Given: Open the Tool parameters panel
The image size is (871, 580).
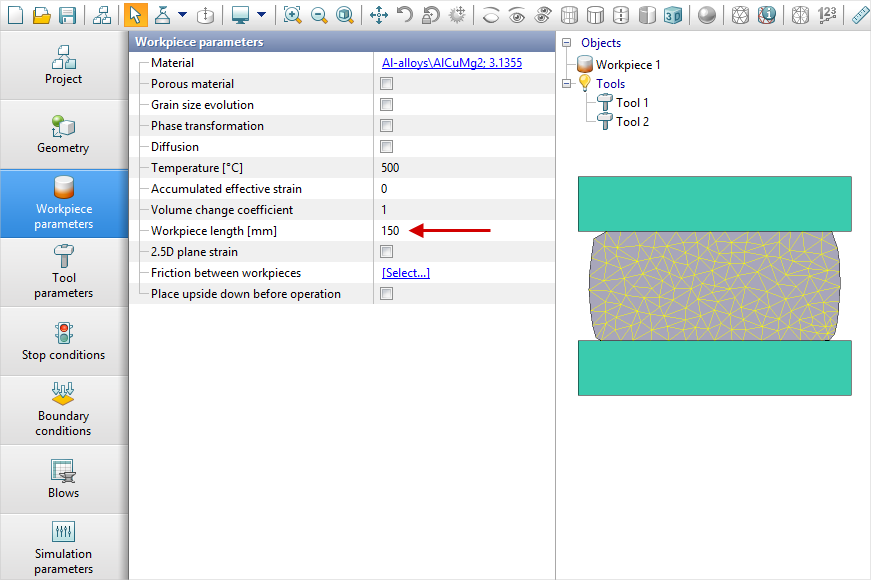Looking at the screenshot, I should point(63,272).
